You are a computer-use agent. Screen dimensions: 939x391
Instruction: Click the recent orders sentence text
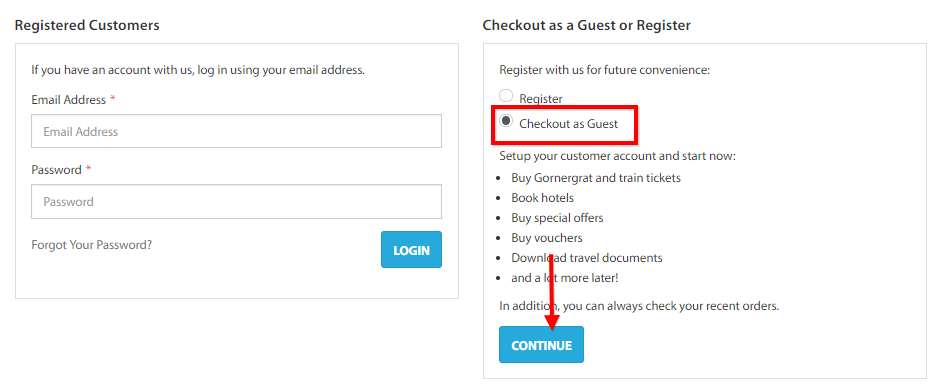(639, 306)
